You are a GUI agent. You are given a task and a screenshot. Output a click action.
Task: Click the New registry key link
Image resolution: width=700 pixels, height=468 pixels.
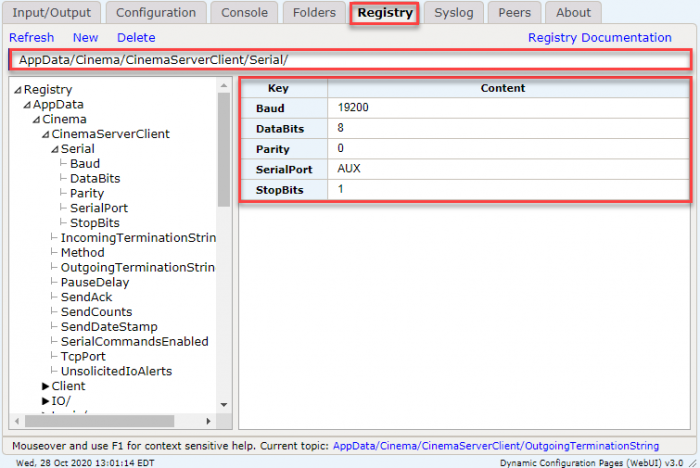(x=85, y=38)
